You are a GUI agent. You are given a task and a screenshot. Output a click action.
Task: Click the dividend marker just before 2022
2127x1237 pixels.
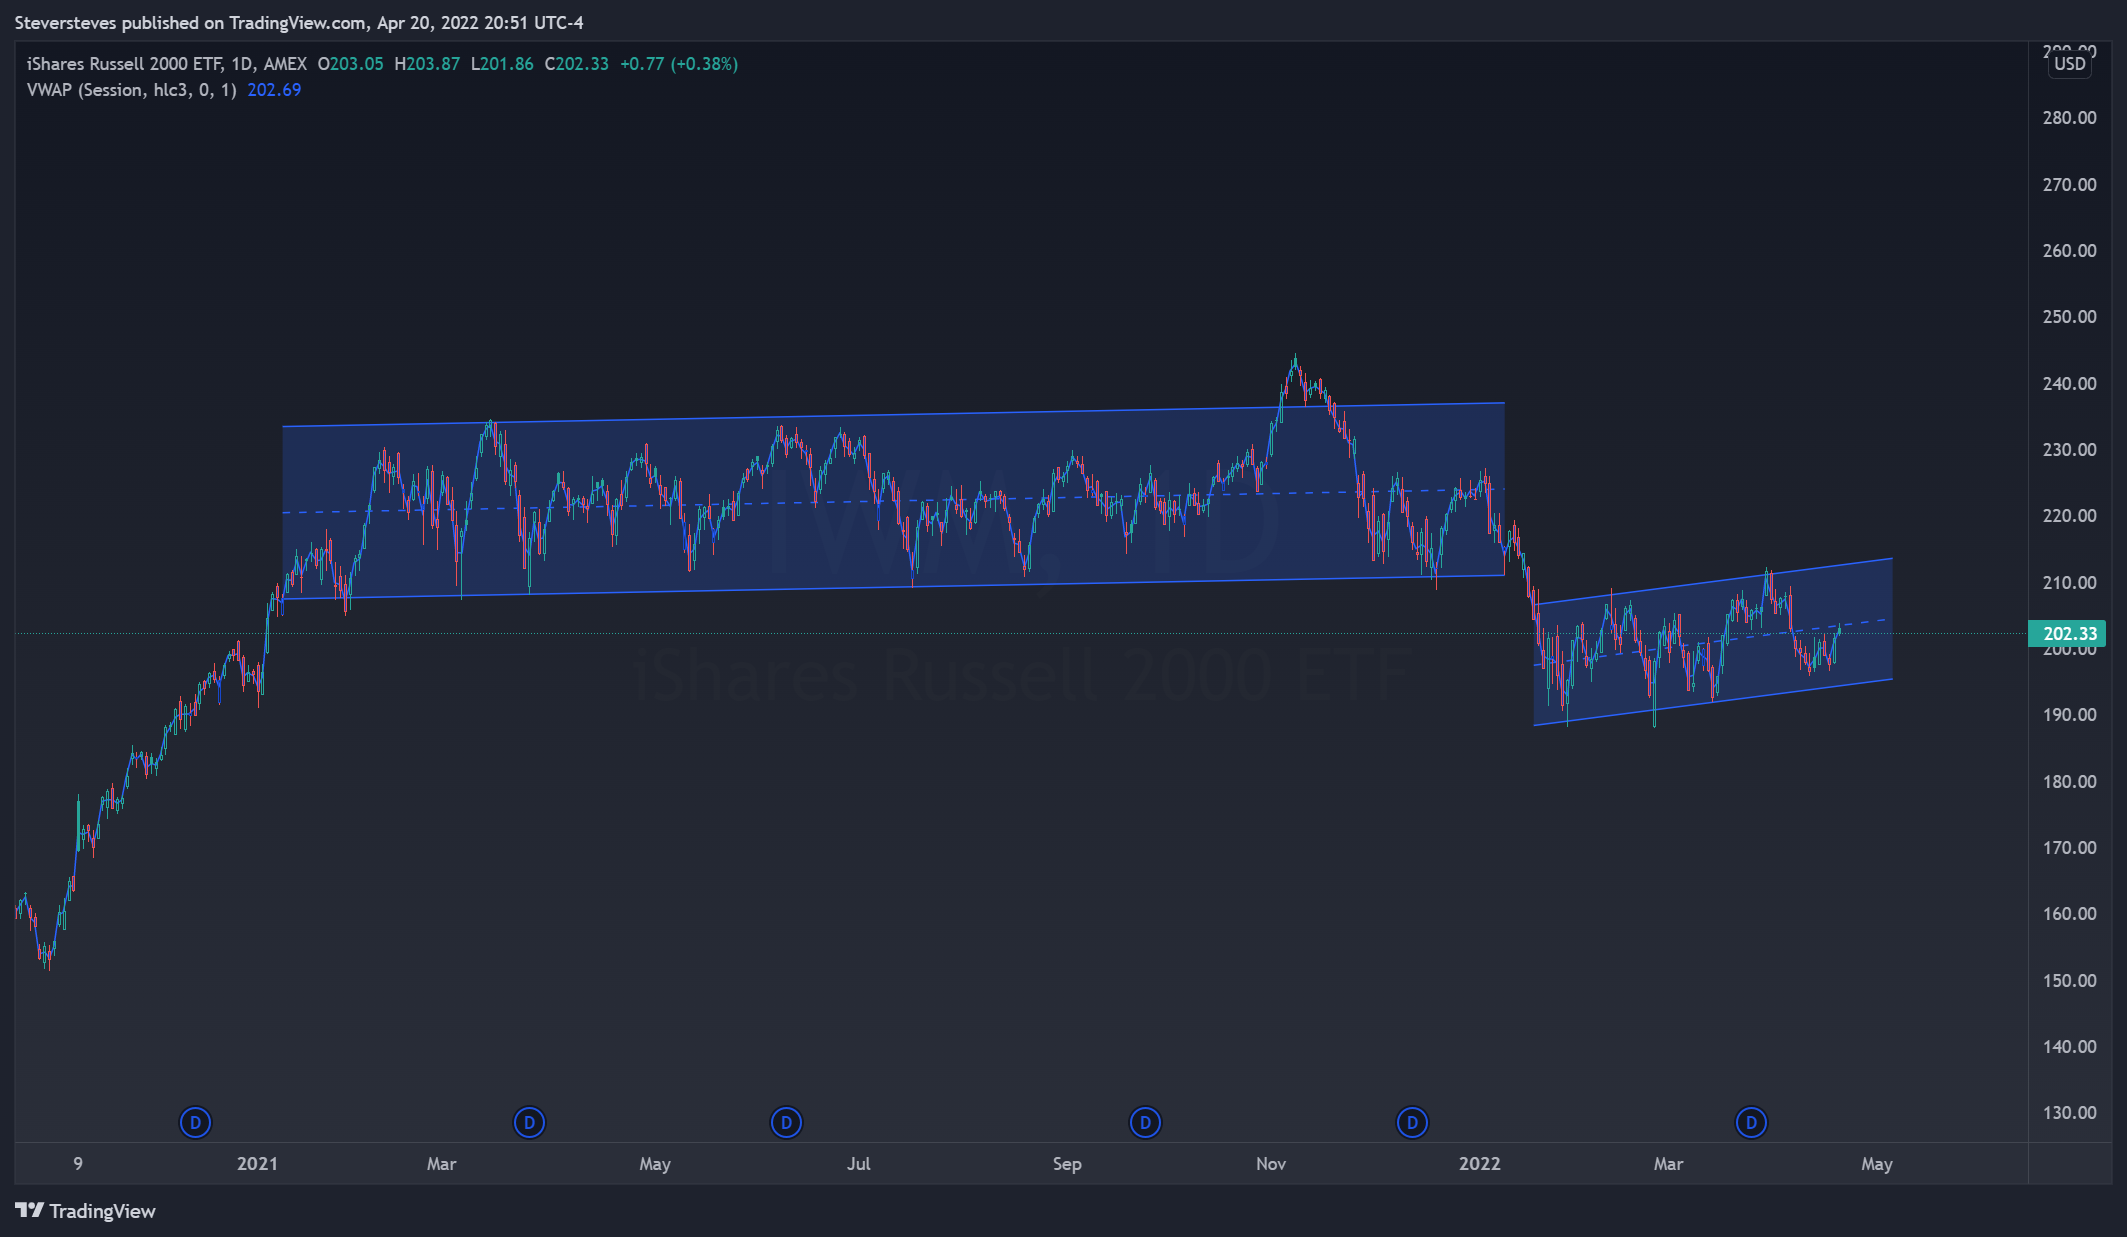(1412, 1122)
